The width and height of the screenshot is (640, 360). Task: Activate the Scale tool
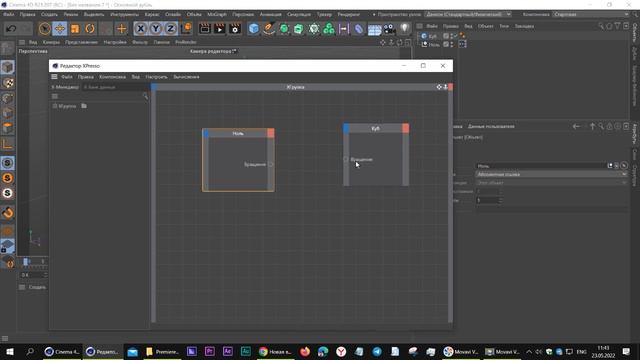[75, 29]
